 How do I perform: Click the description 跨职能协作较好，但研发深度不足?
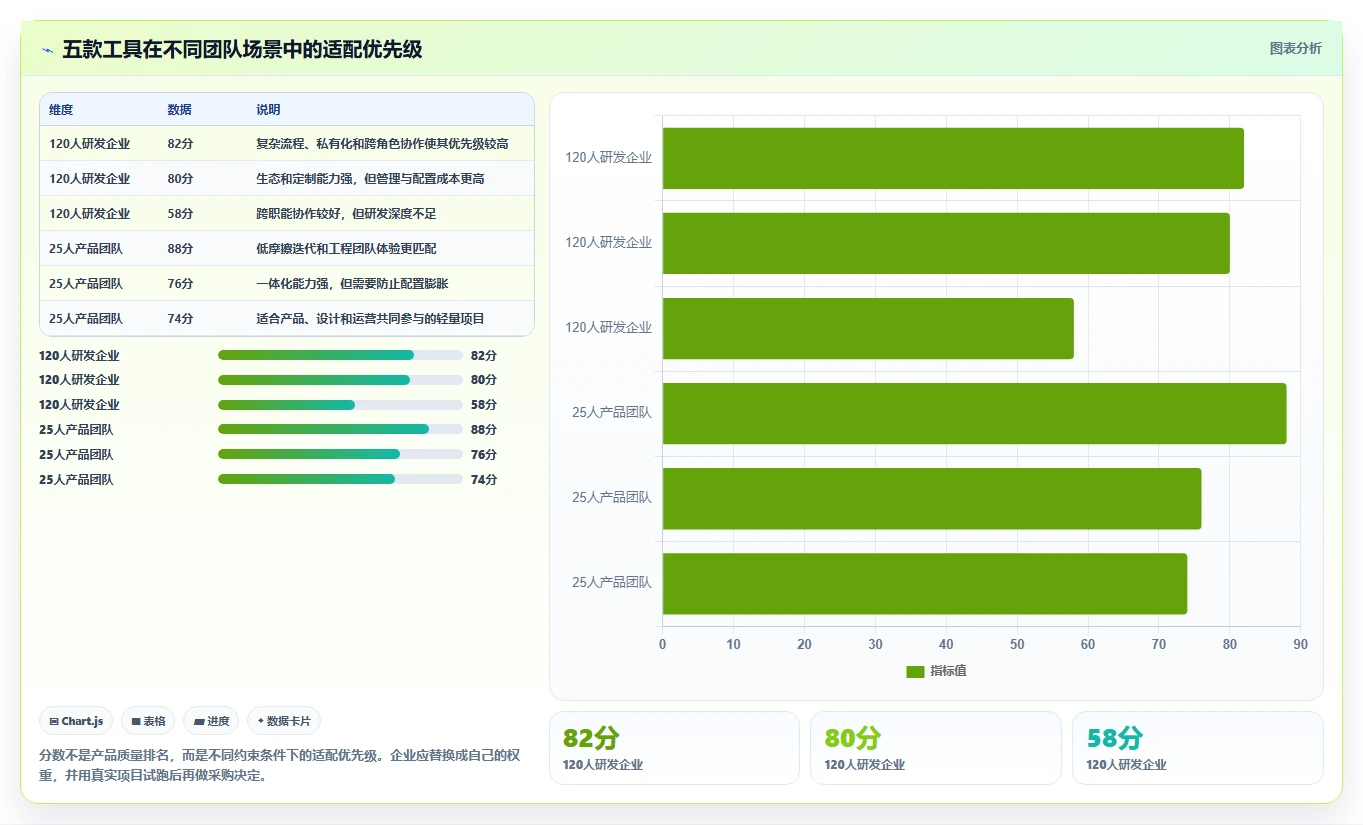(346, 214)
